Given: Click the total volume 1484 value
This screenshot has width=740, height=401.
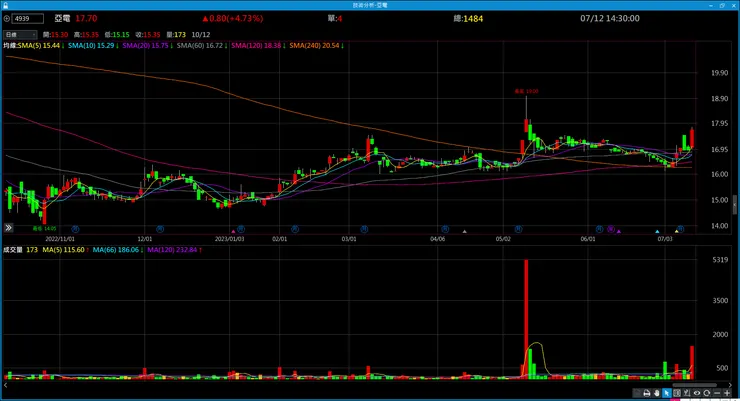Looking at the screenshot, I should (x=473, y=18).
